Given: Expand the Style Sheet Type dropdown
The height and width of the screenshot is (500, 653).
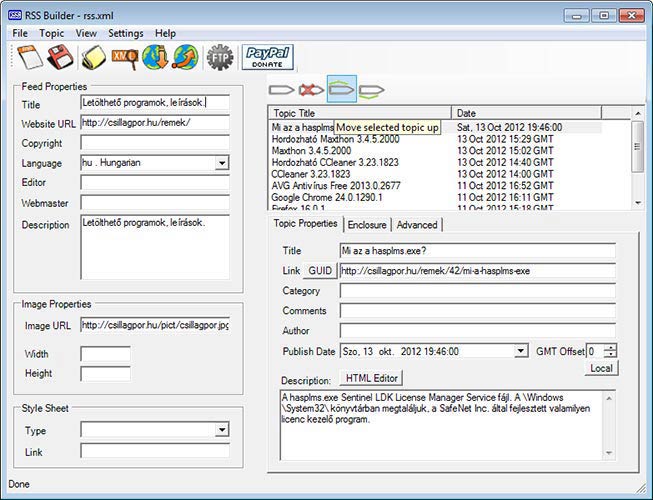Looking at the screenshot, I should click(222, 429).
